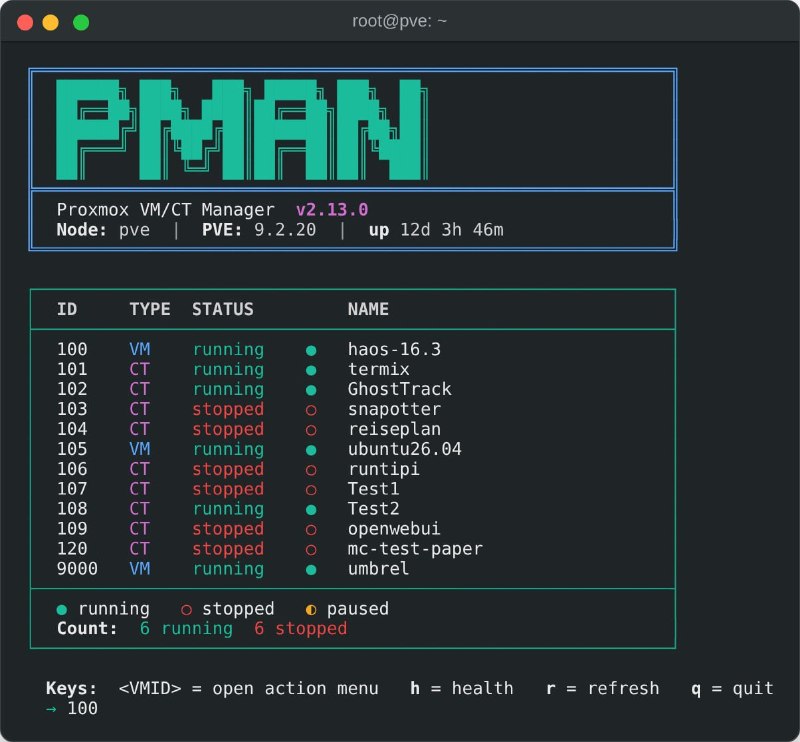Viewport: 800px width, 742px height.
Task: Click the TYPE column header
Action: pos(149,309)
